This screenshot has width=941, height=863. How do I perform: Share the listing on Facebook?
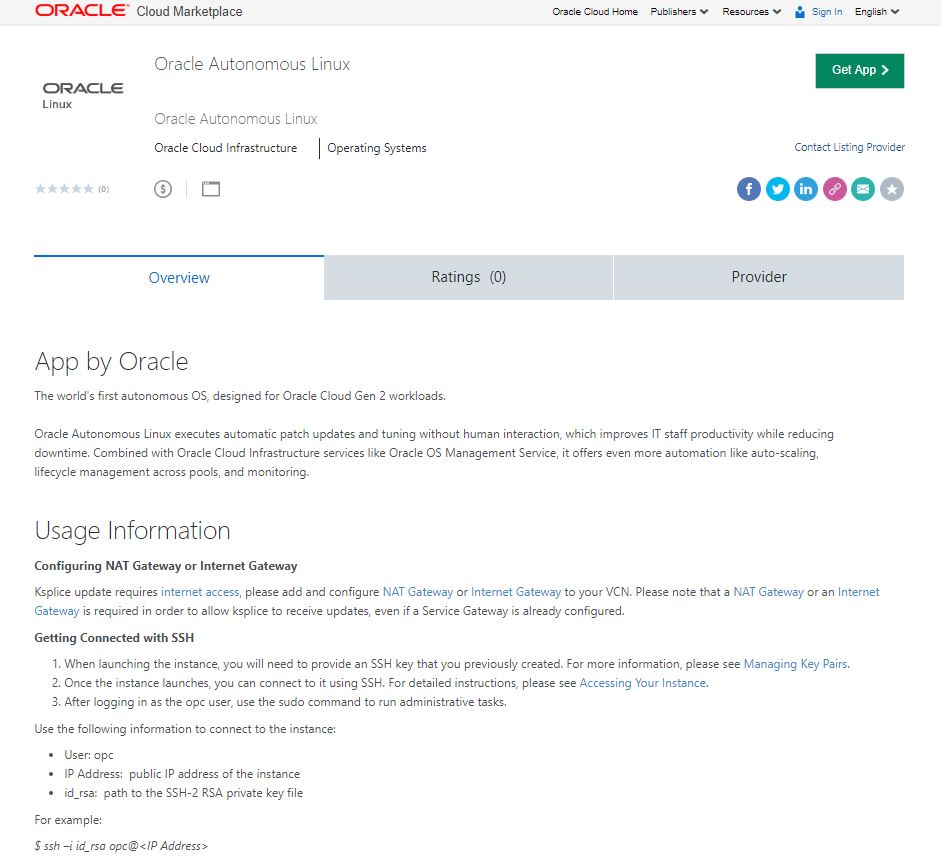(x=748, y=188)
